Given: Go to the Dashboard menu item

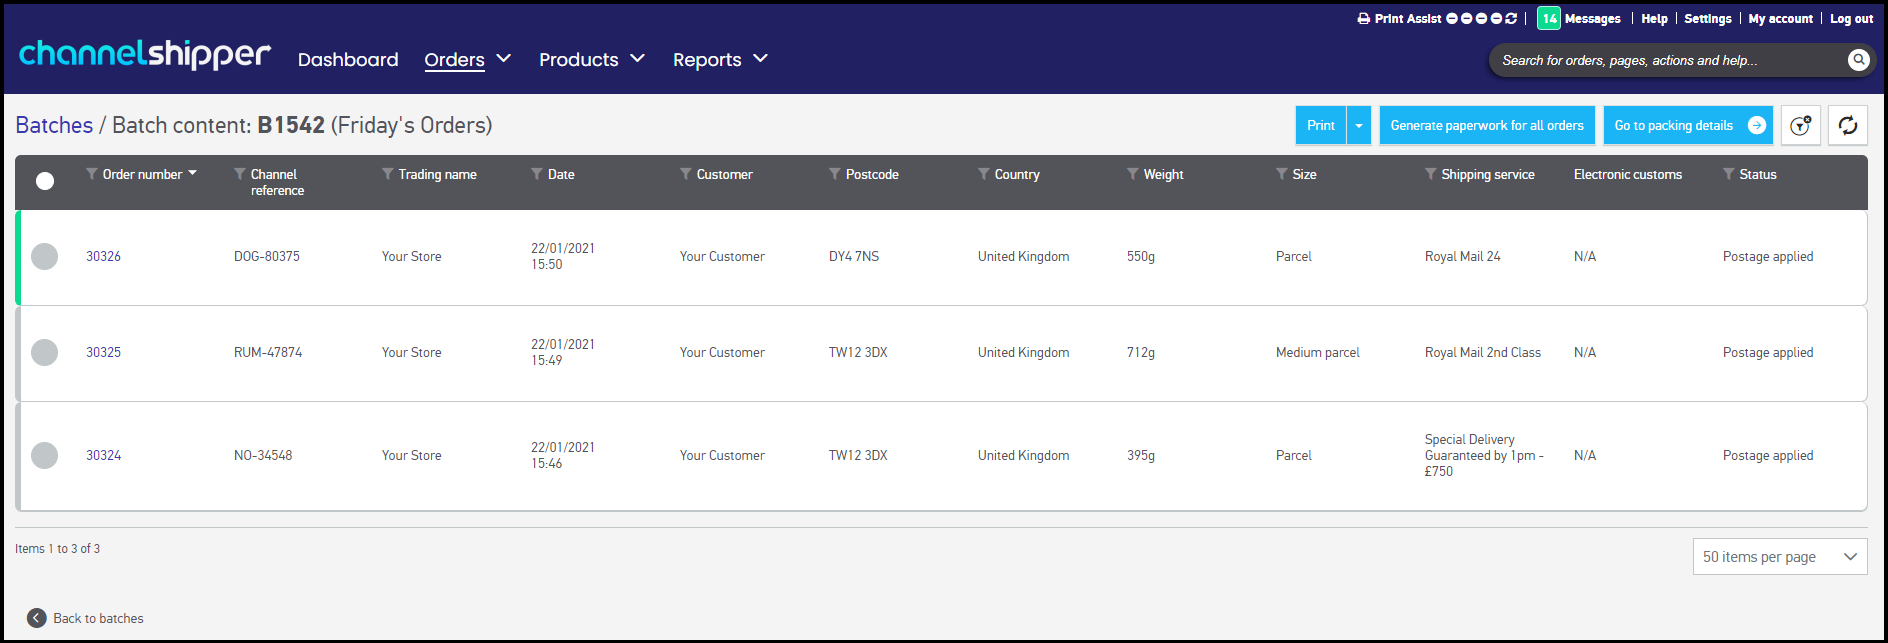Looking at the screenshot, I should point(348,60).
